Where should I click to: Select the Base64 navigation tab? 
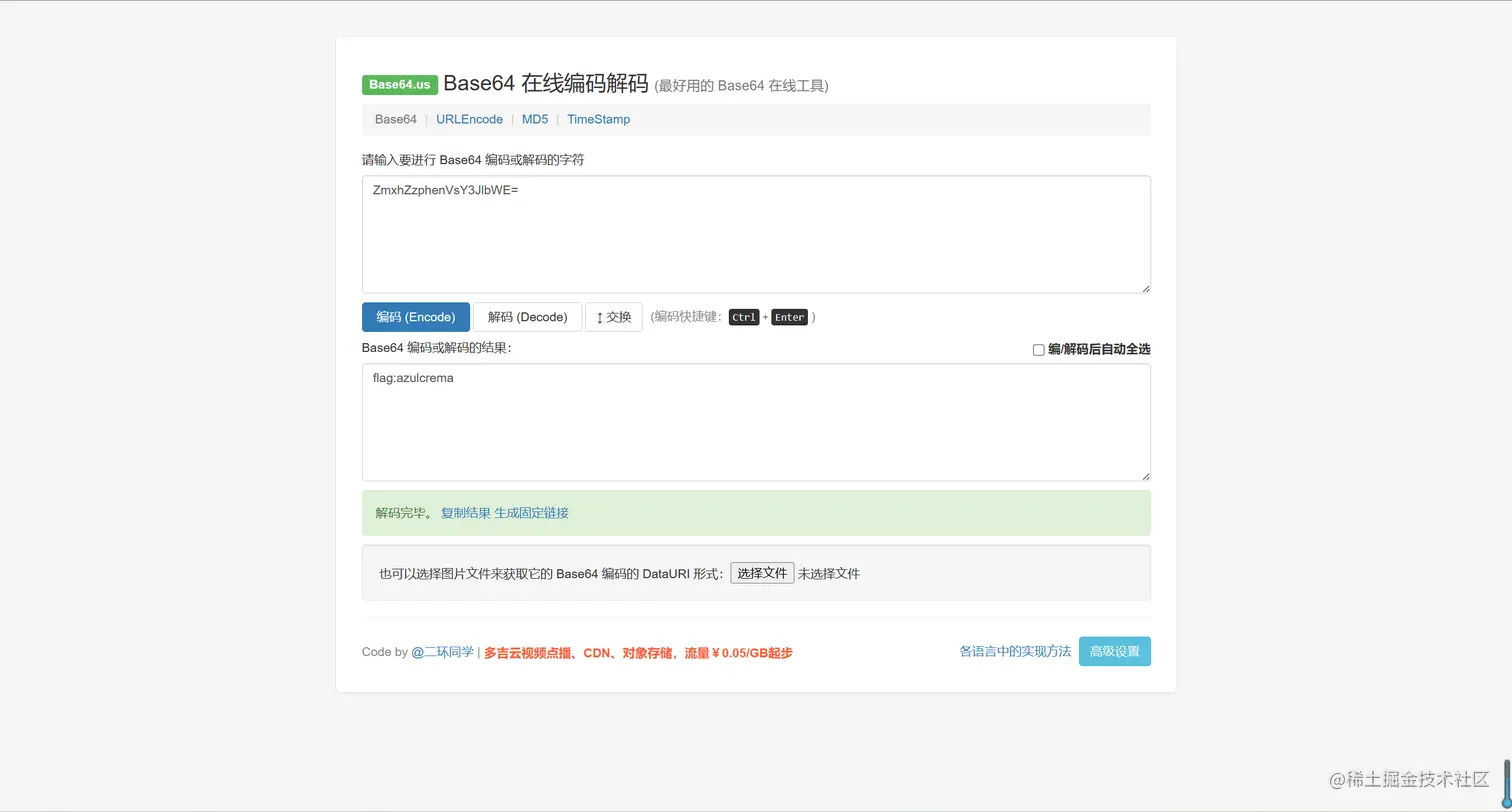coord(396,119)
